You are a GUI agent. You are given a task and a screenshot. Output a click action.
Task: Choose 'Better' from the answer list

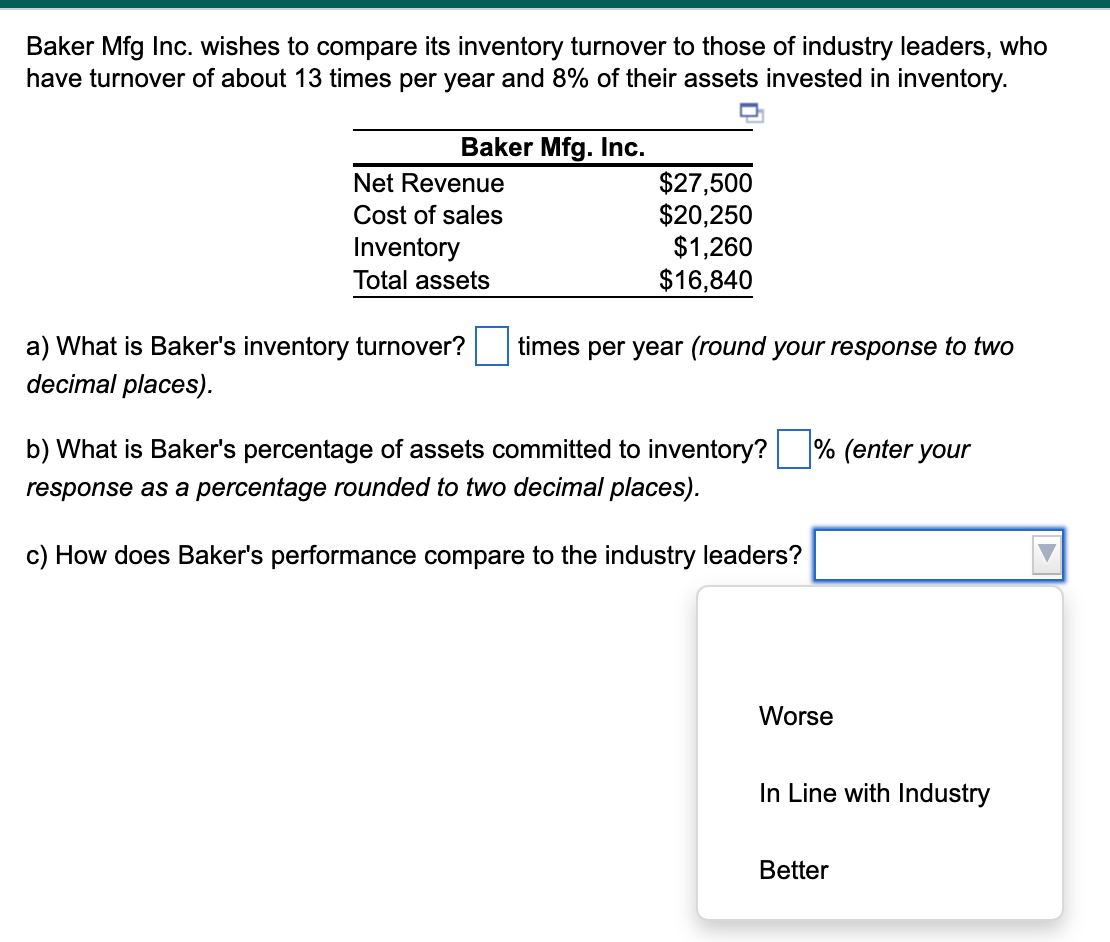pyautogui.click(x=793, y=870)
